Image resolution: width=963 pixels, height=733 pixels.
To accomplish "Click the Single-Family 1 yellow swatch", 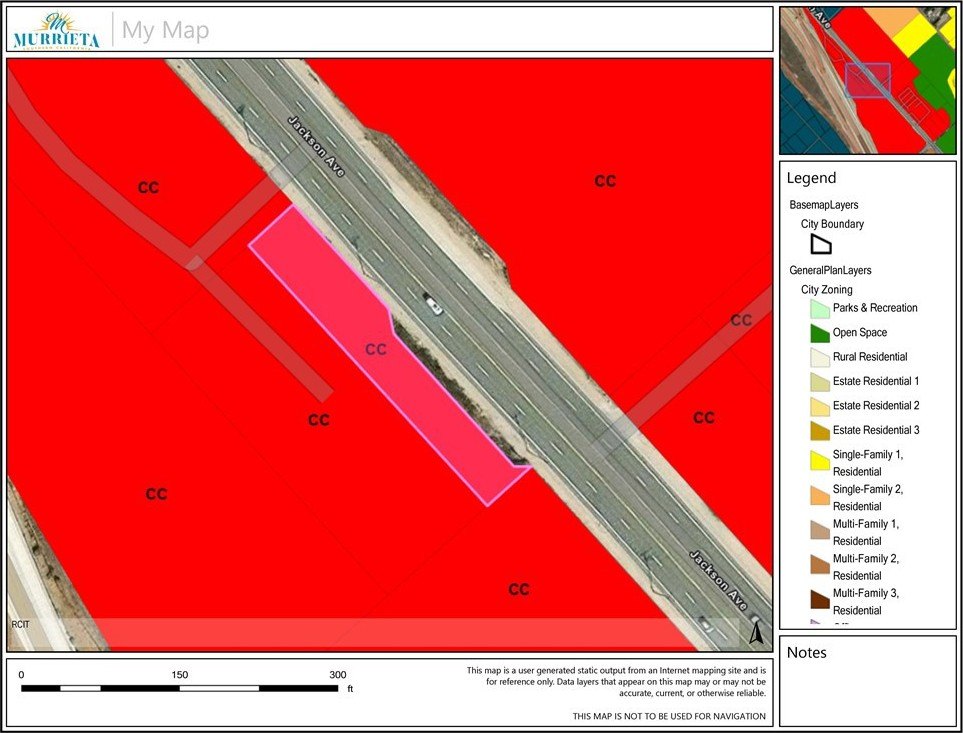I will coord(820,460).
